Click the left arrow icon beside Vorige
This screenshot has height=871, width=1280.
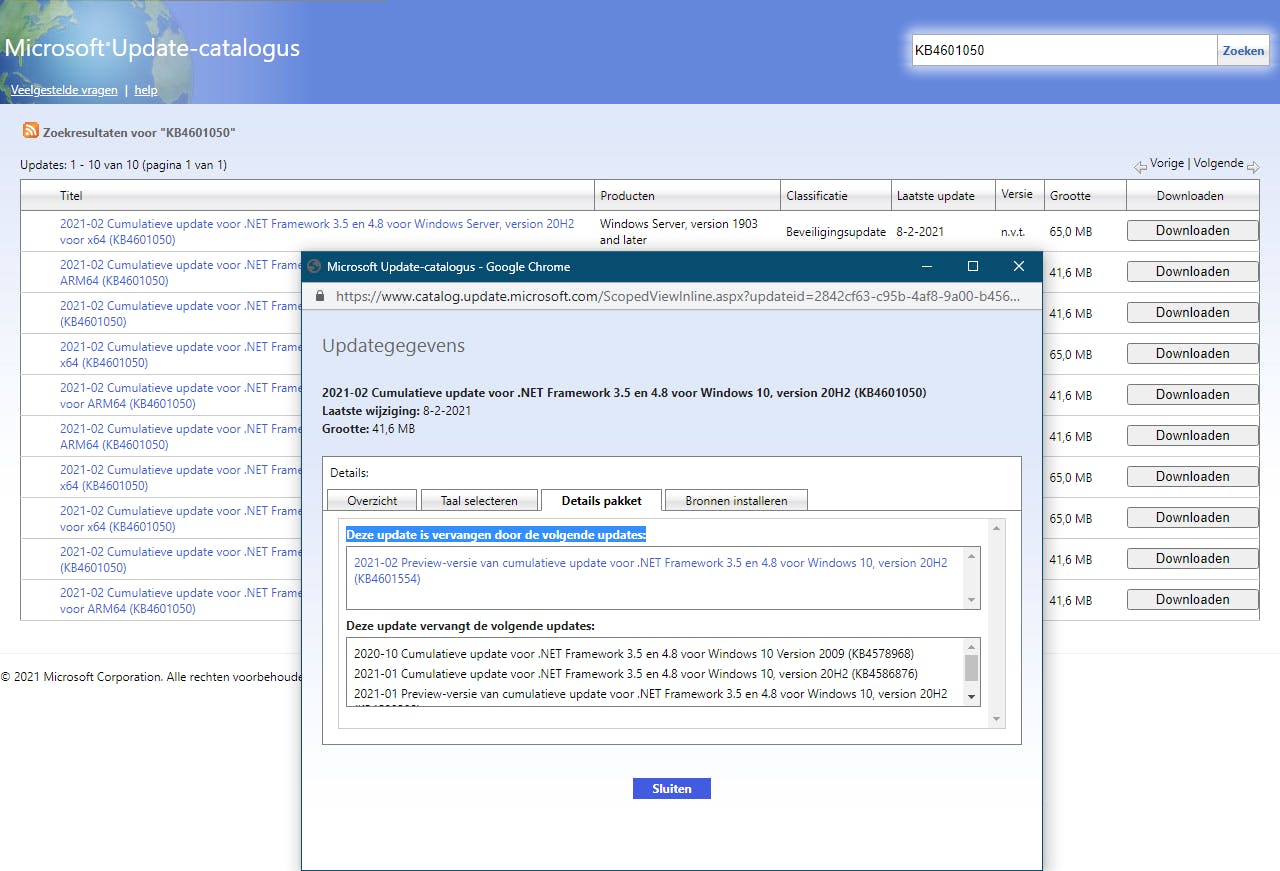tap(1140, 167)
